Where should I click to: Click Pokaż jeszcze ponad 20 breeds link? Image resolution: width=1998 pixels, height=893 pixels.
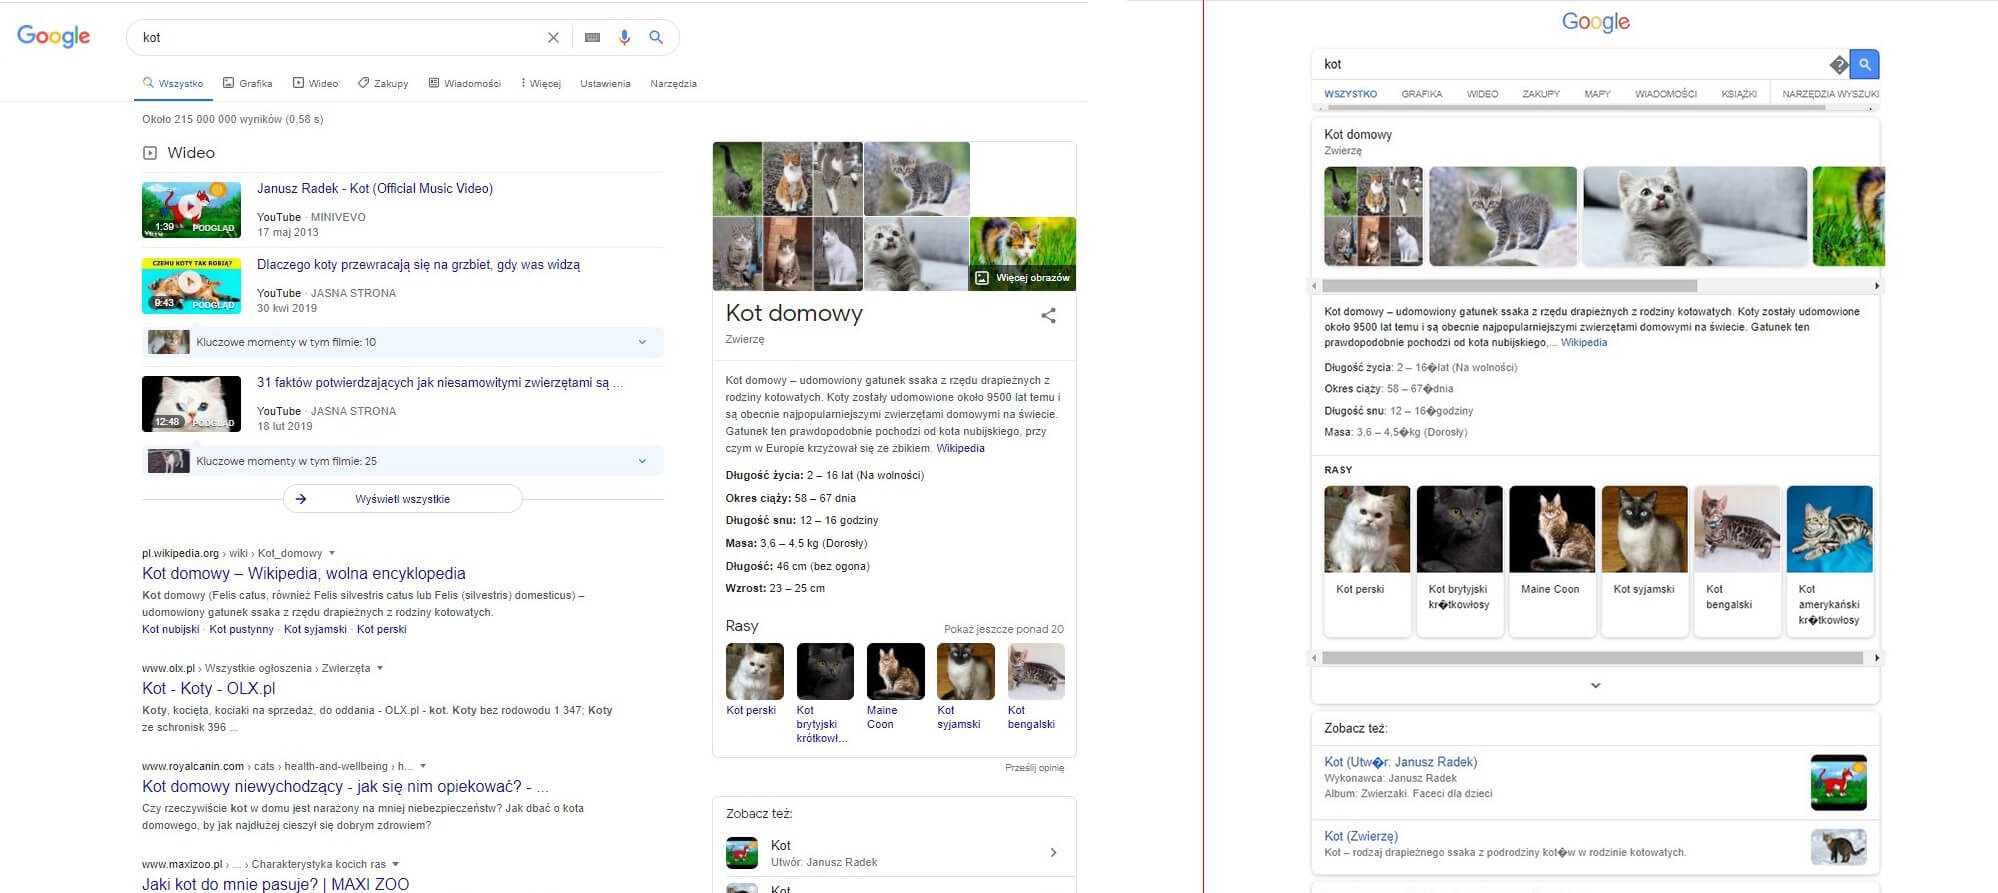[1003, 629]
